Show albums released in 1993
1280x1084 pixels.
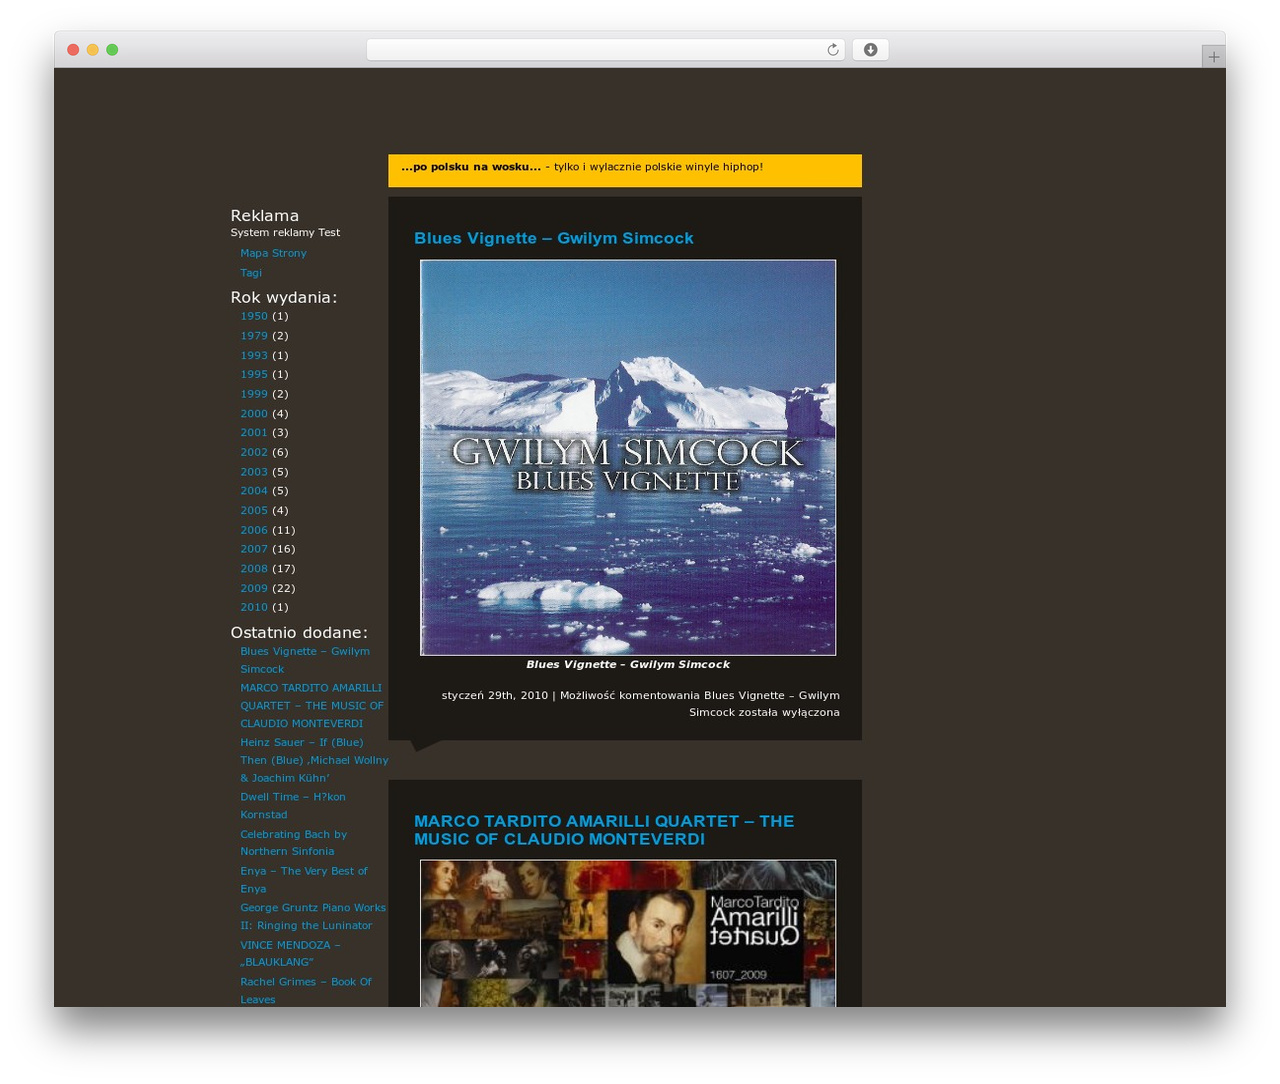254,355
